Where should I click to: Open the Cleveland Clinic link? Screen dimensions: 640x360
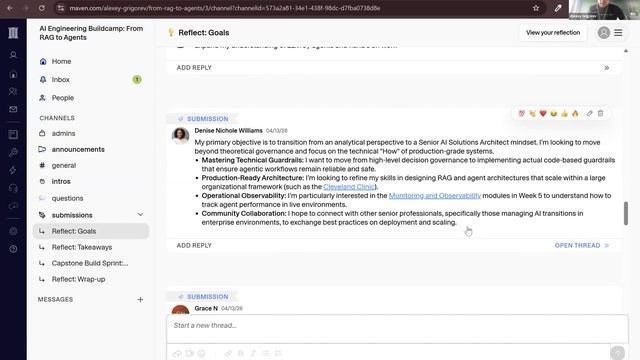point(349,187)
